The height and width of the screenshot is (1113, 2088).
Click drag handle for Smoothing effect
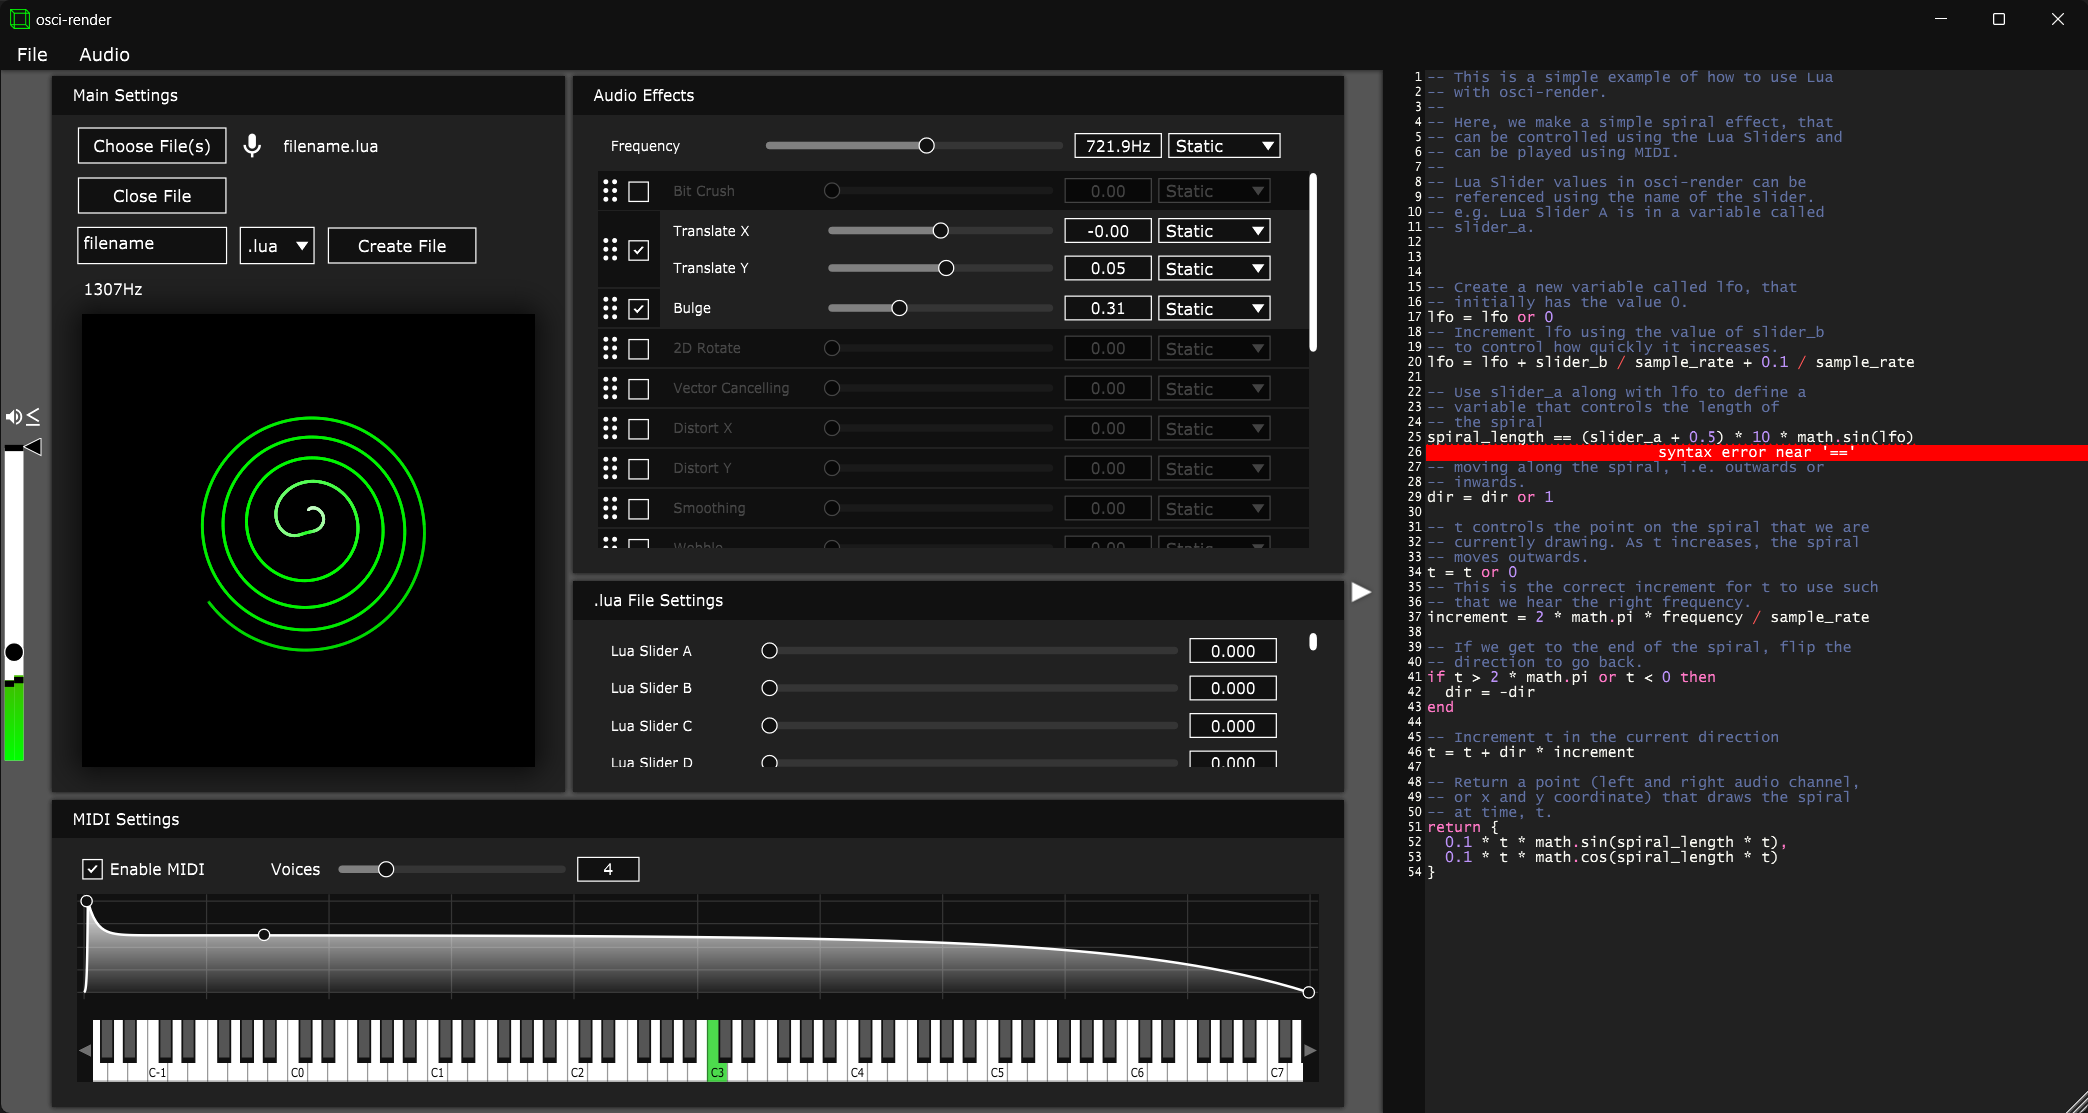(x=610, y=508)
